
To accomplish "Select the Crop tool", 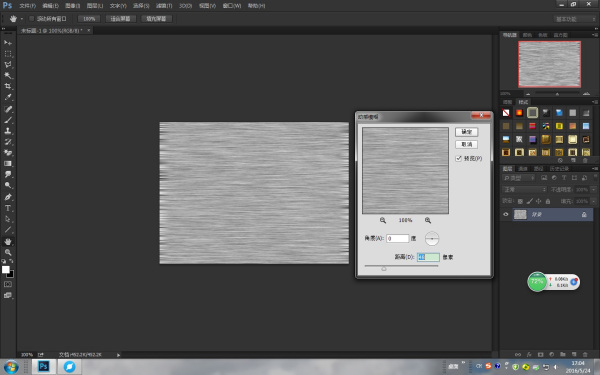I will tap(8, 86).
